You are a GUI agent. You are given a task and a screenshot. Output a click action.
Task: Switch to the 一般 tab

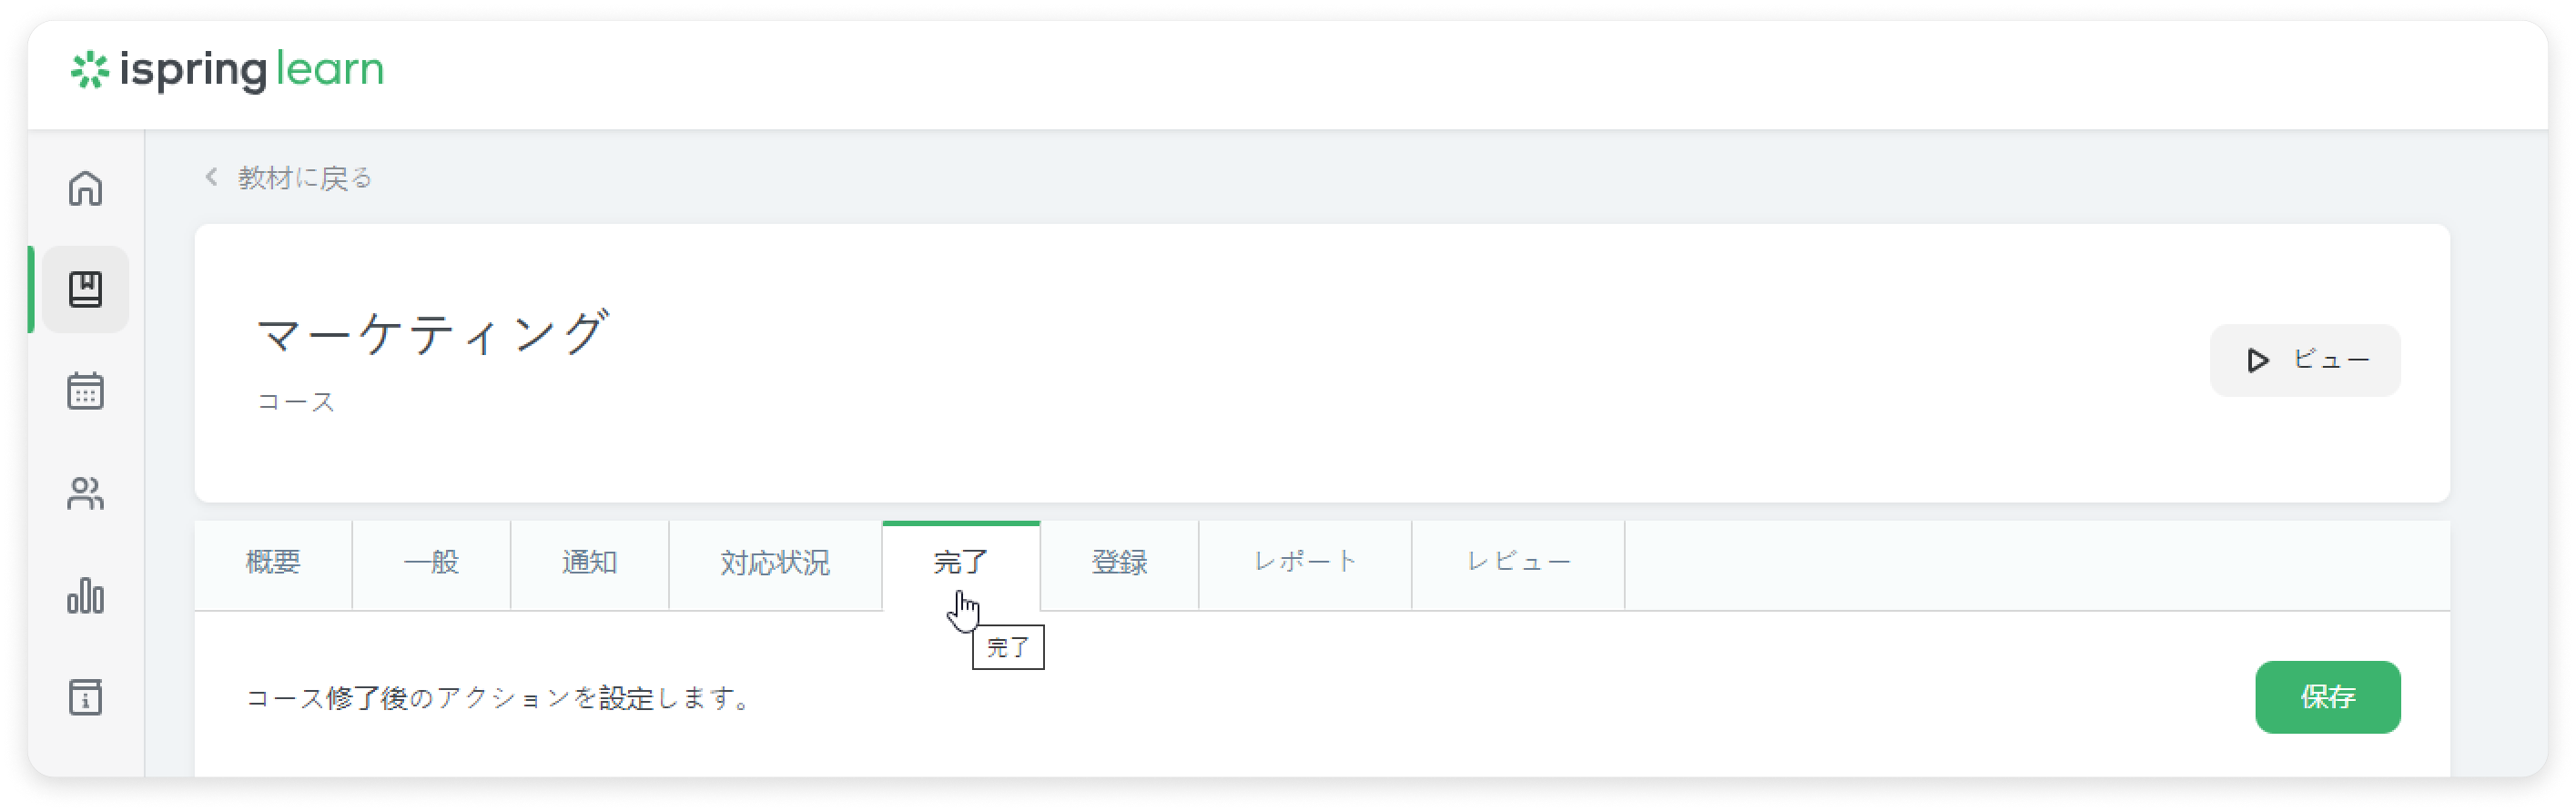[x=431, y=563]
